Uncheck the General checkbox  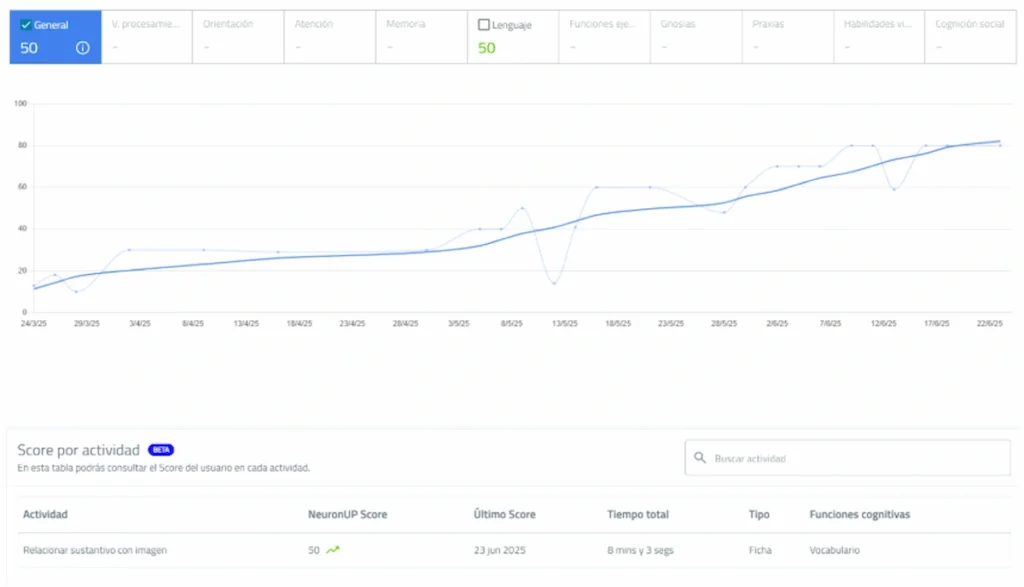26,25
